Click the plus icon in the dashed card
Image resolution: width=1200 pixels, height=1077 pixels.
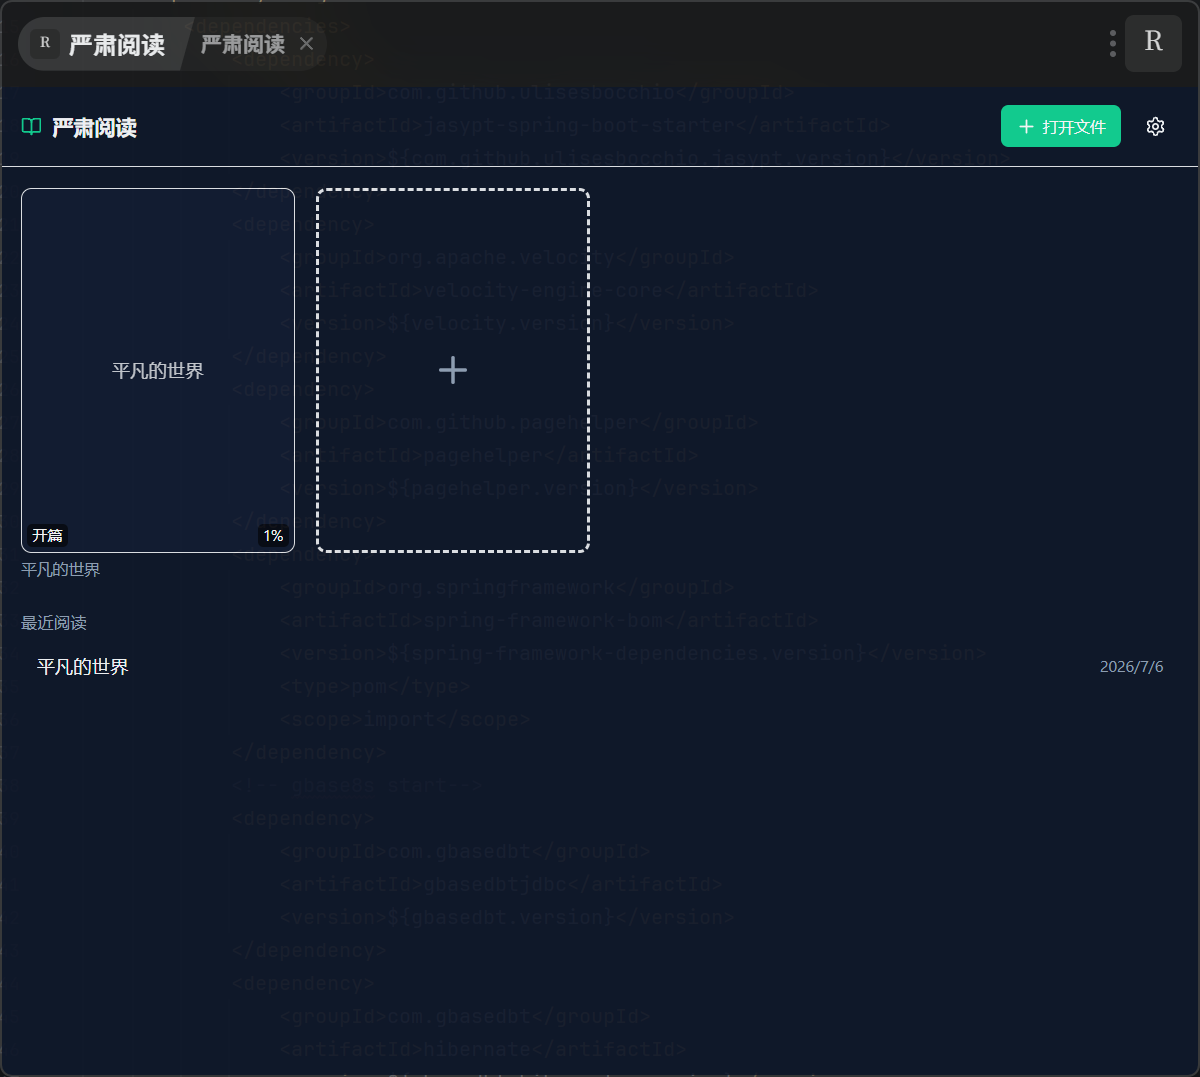point(453,370)
